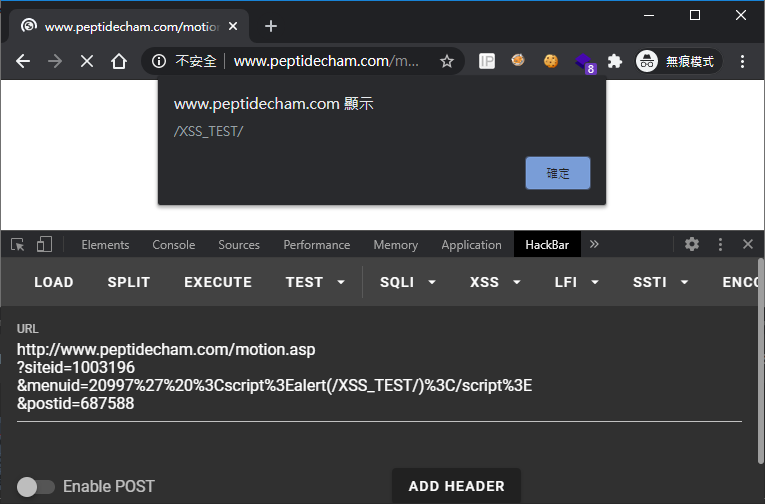Toggle the device toolbar in DevTools

44,244
